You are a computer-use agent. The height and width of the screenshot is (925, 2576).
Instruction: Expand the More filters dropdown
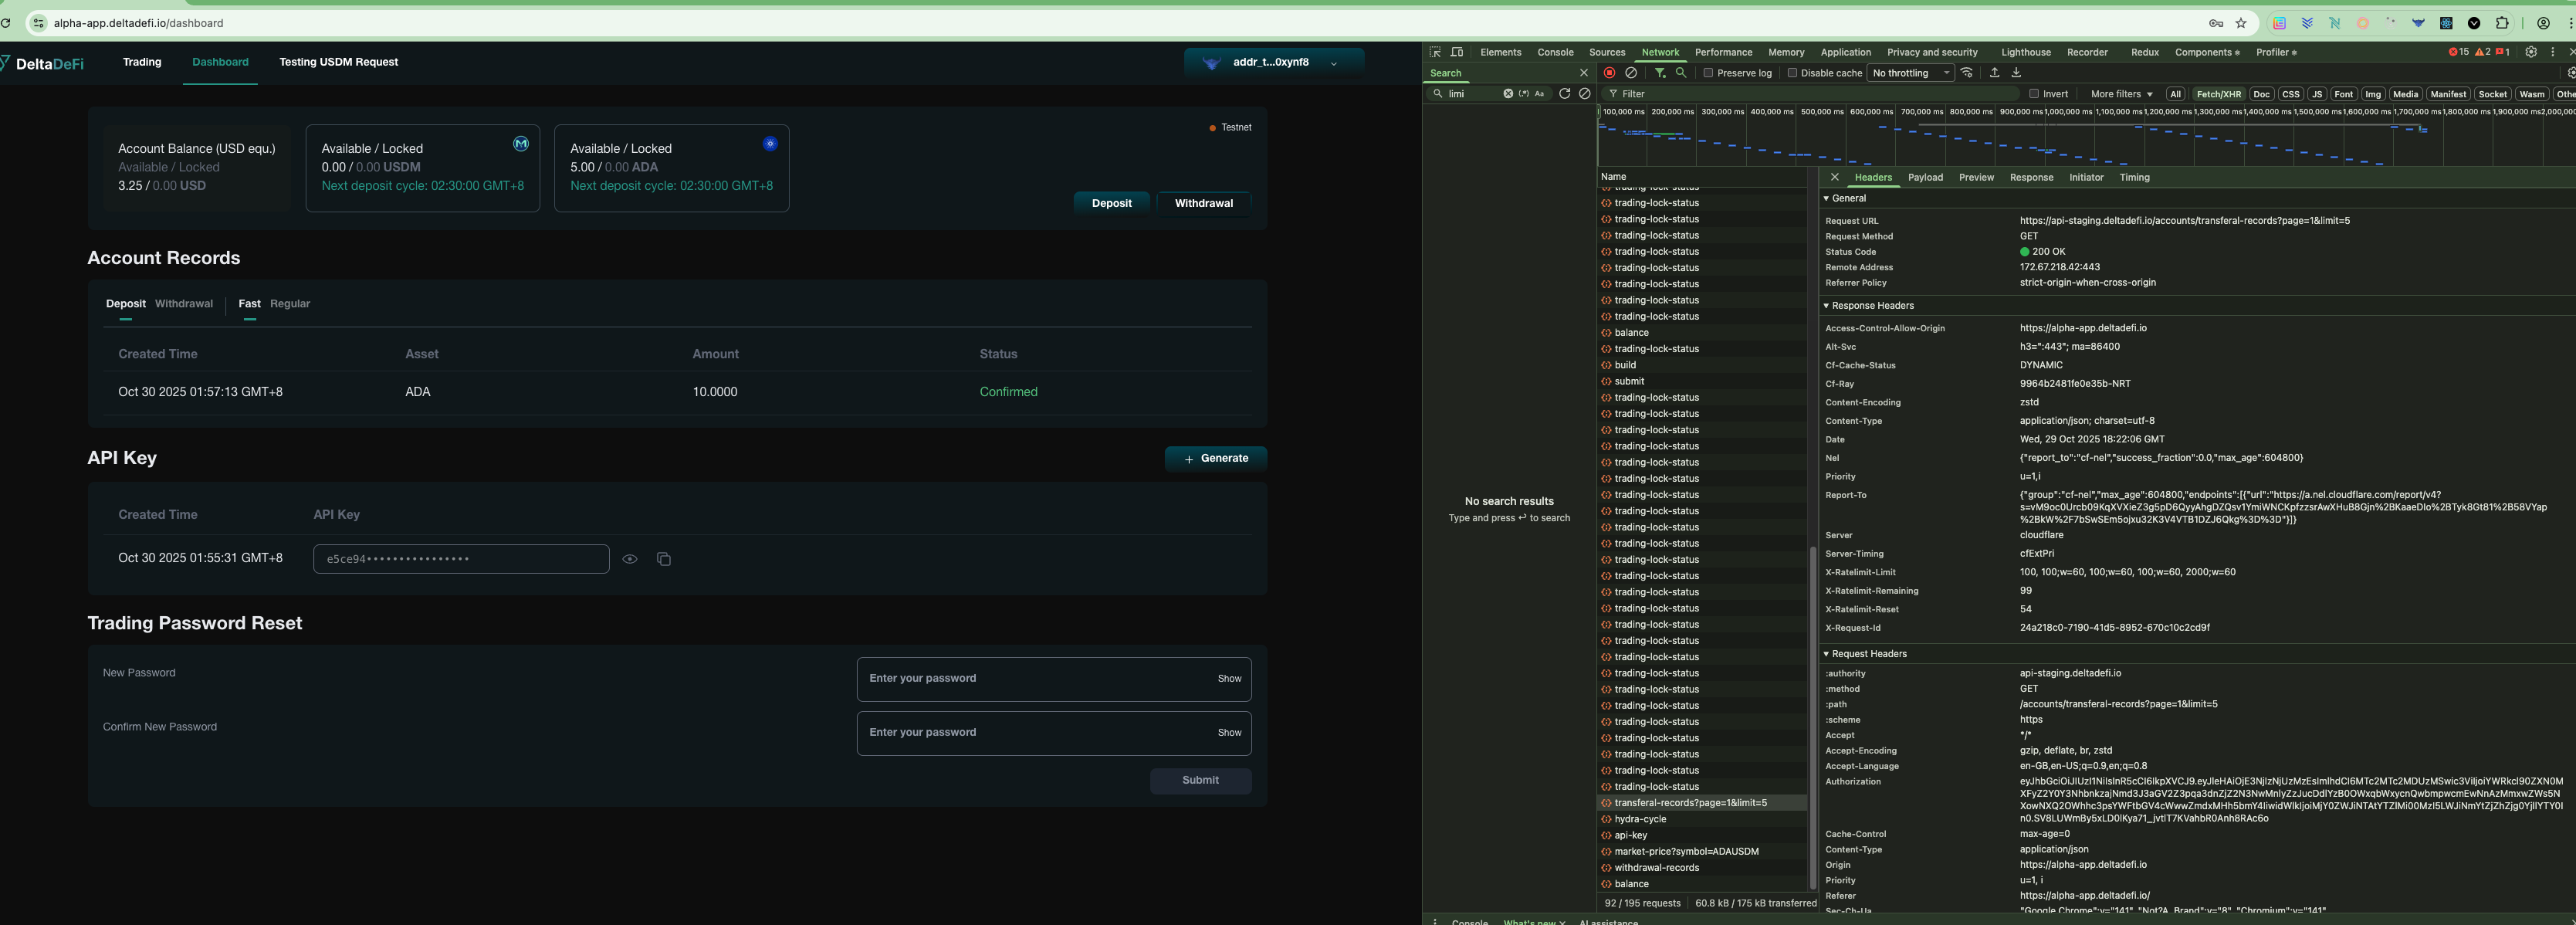2121,94
